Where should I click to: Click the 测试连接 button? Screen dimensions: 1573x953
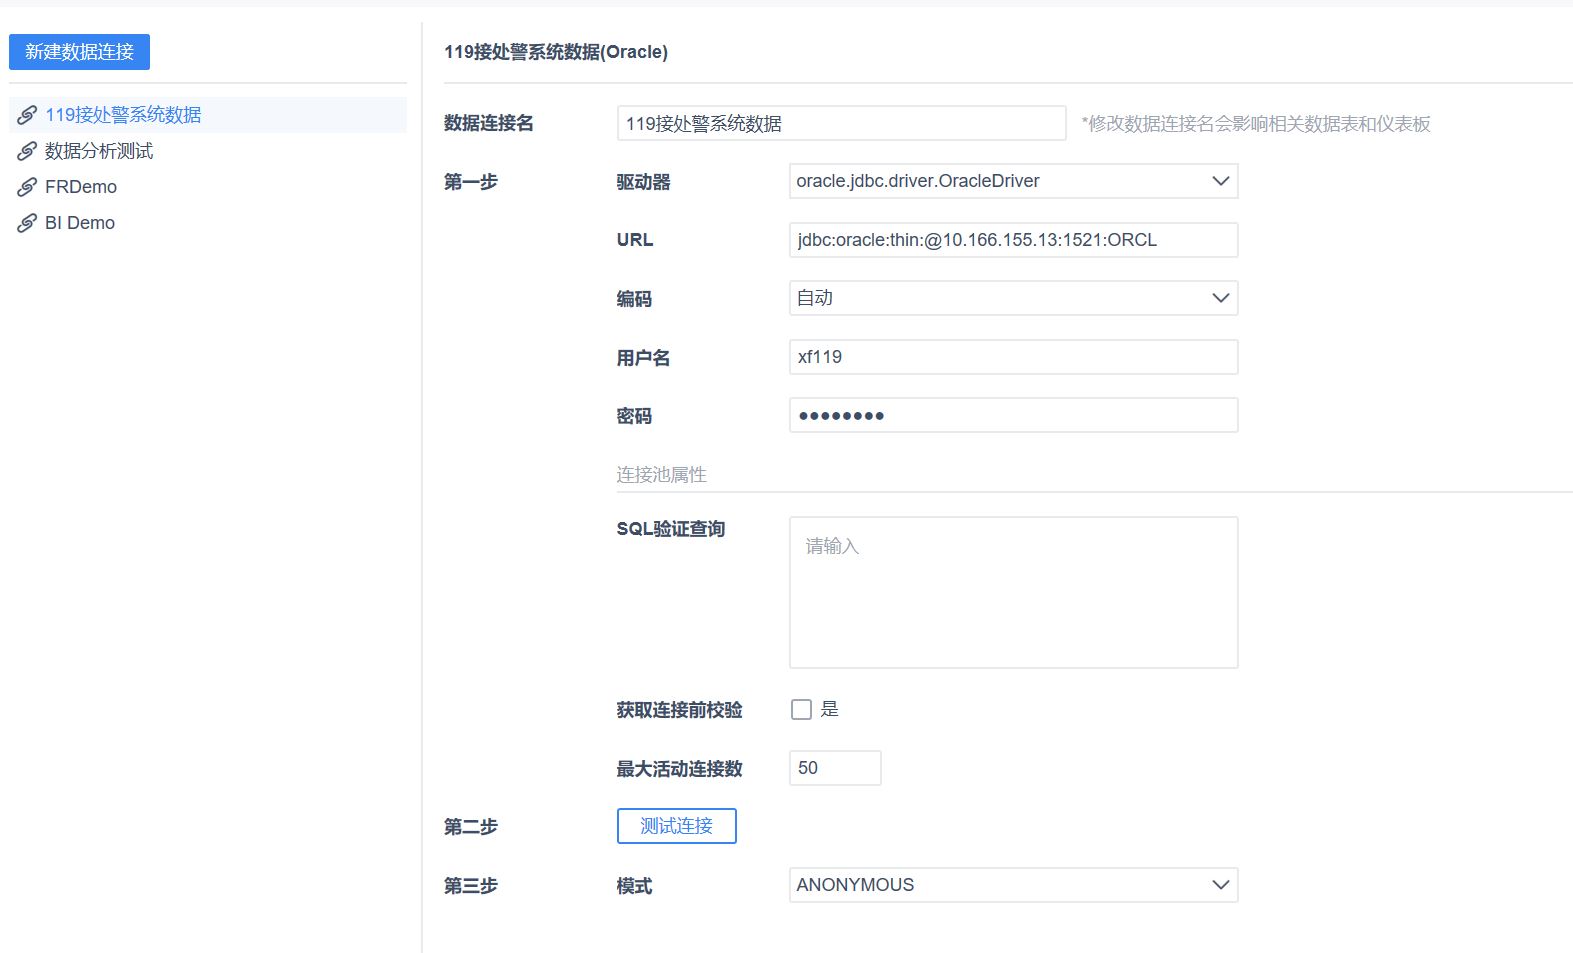tap(677, 826)
